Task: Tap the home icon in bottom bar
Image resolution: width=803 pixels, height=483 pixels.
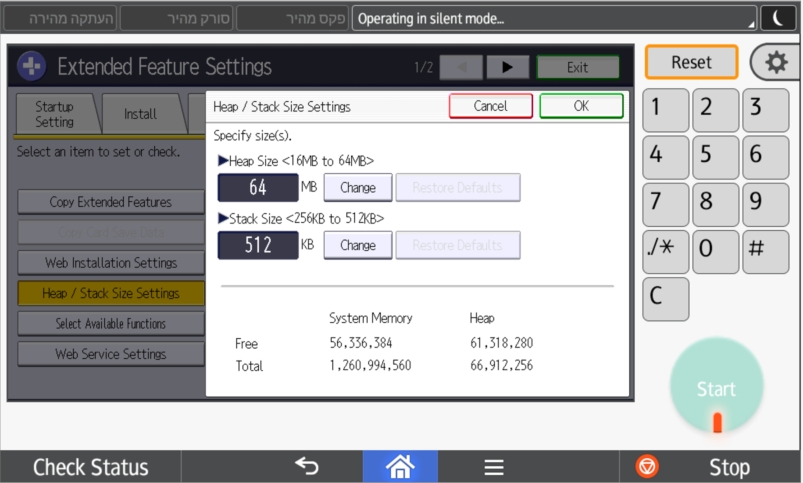Action: click(x=399, y=466)
